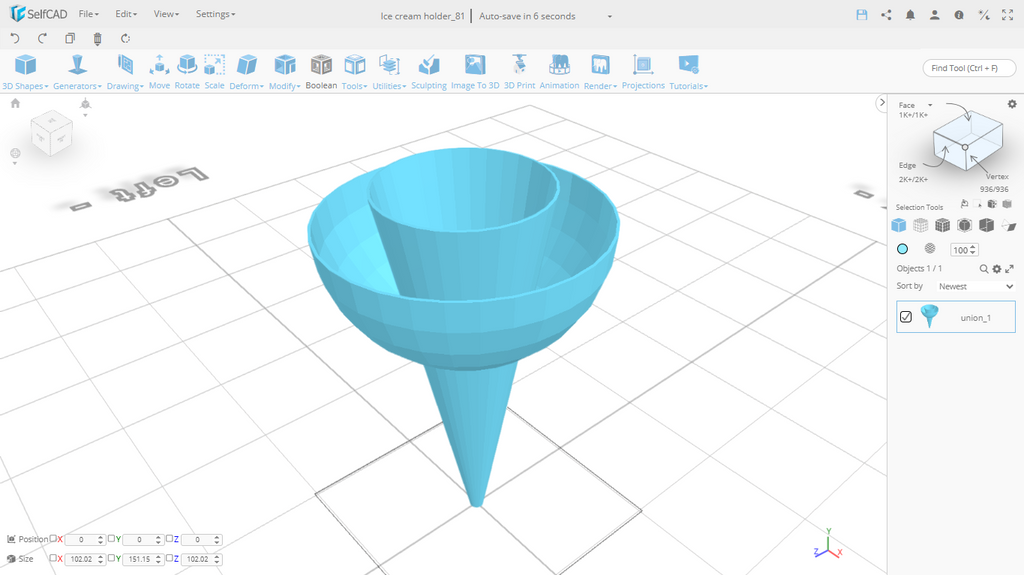Screen dimensions: 1024x575
Task: Open the Edit menu
Action: pyautogui.click(x=126, y=14)
